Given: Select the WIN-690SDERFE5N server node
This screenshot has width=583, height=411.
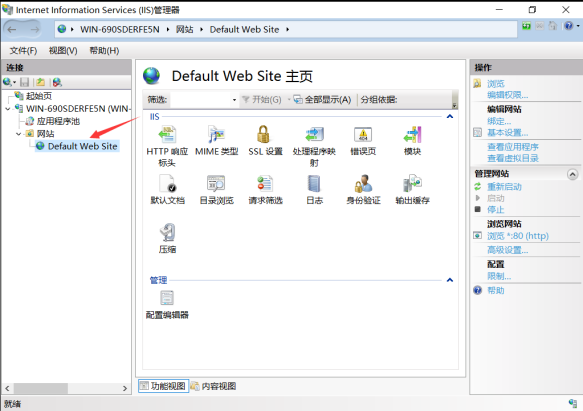Looking at the screenshot, I should click(78, 109).
